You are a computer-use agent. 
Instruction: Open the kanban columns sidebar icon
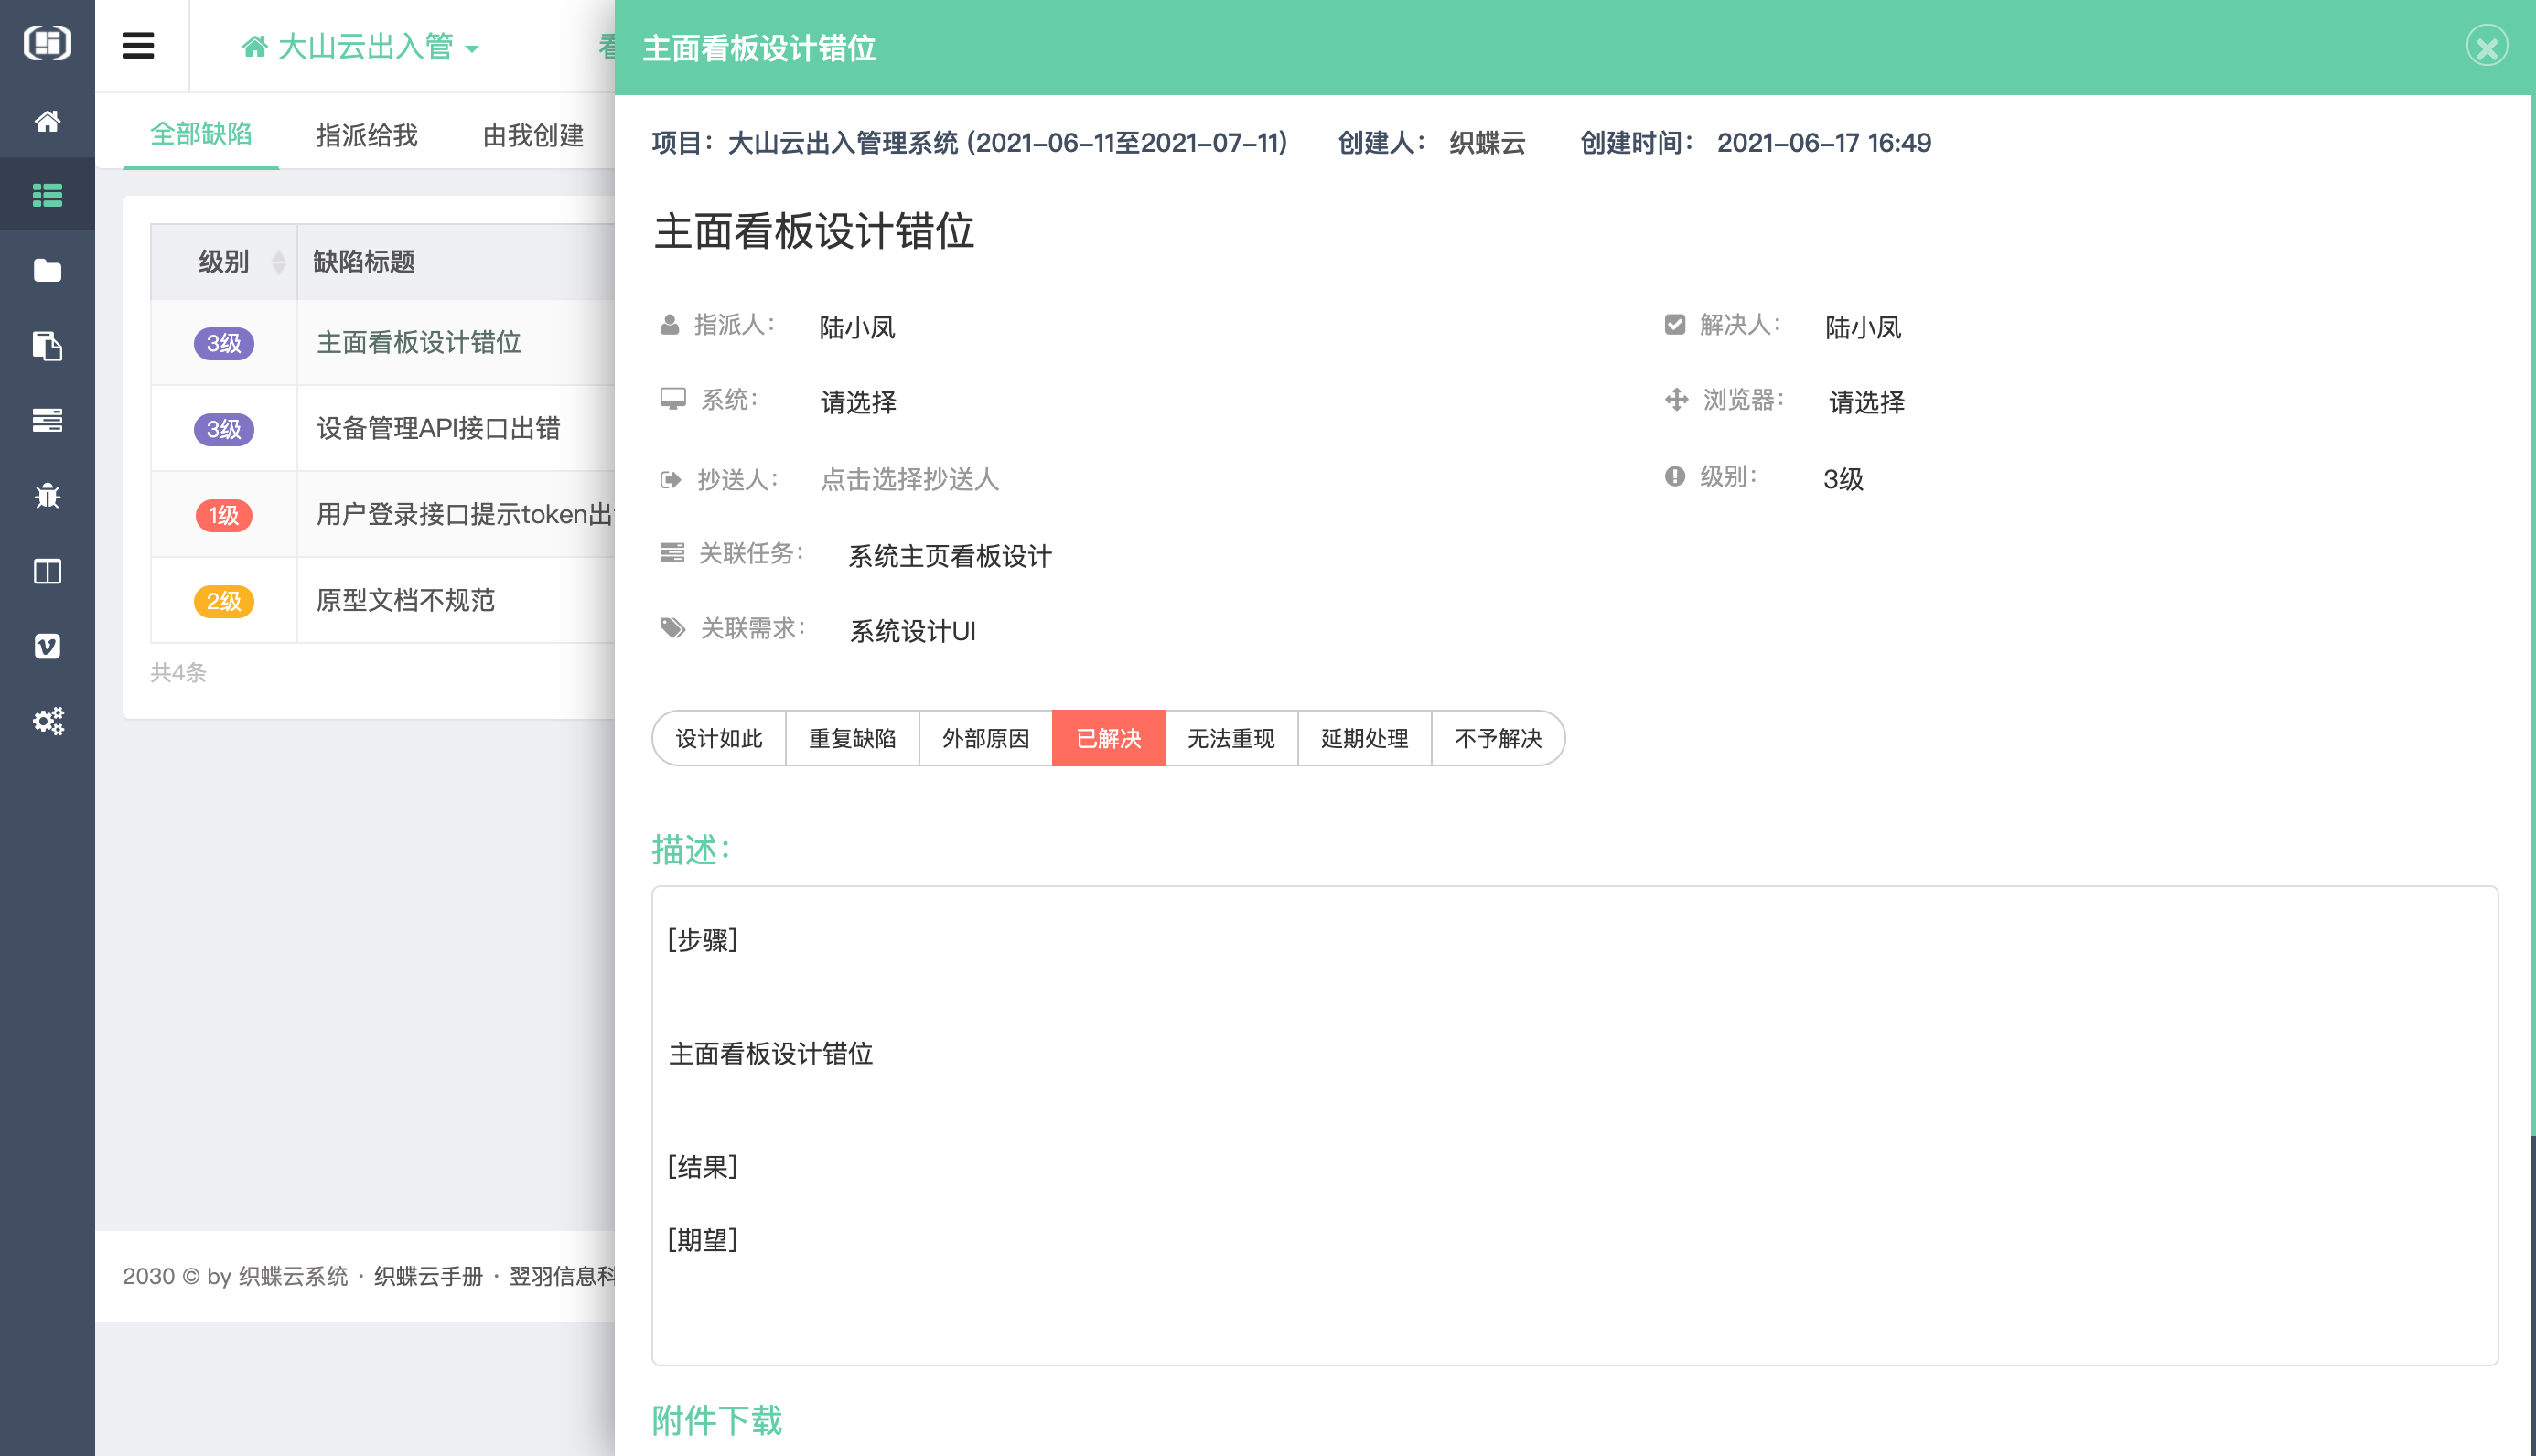point(47,571)
